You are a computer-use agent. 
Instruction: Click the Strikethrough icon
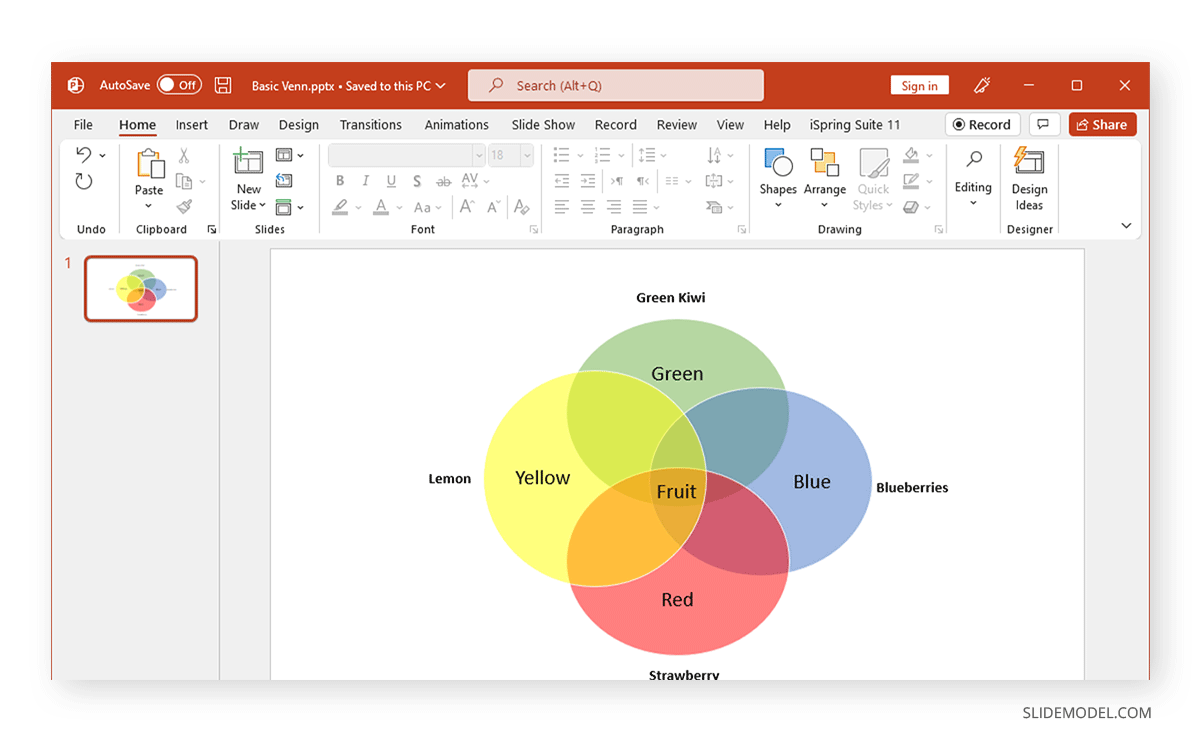tap(443, 181)
